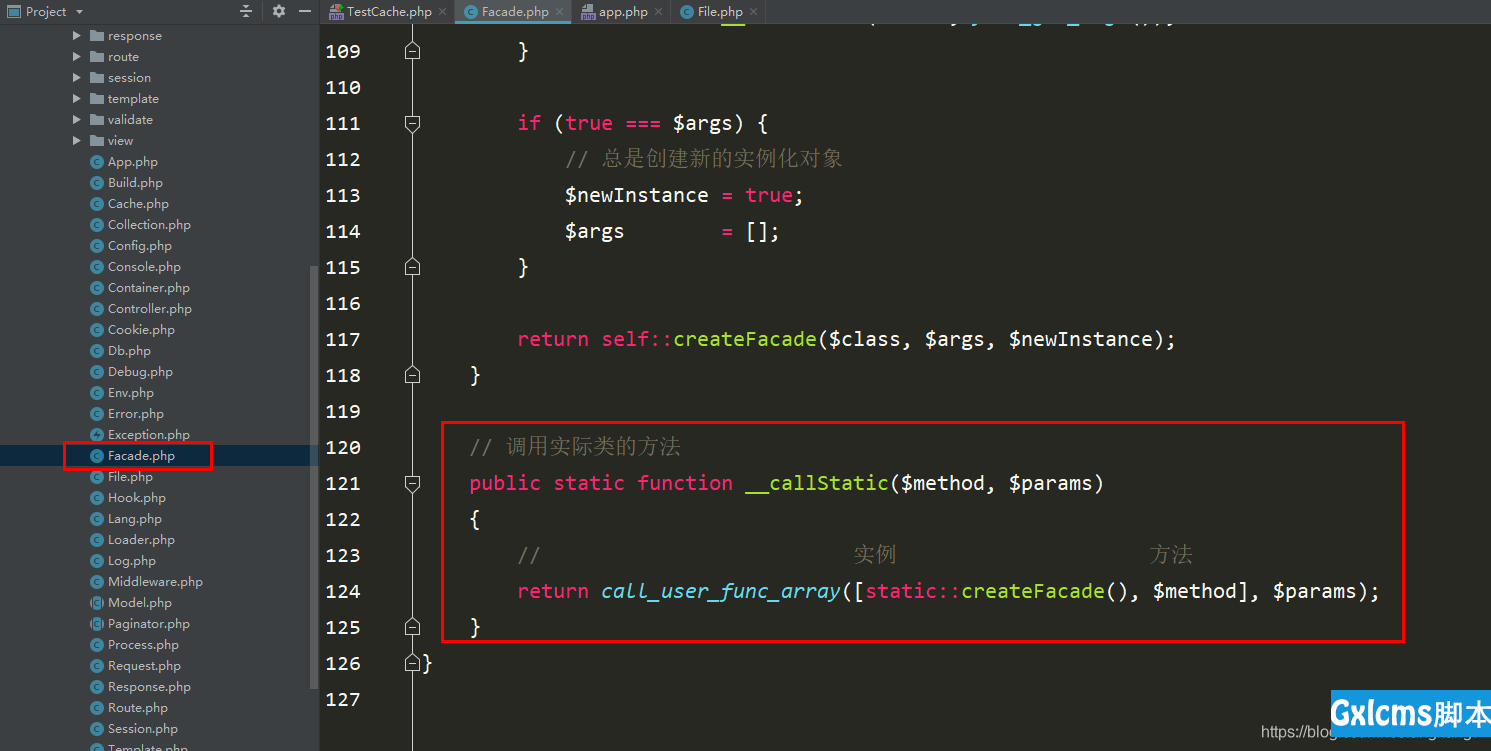
Task: Click the Response.php class icon
Action: (x=97, y=687)
